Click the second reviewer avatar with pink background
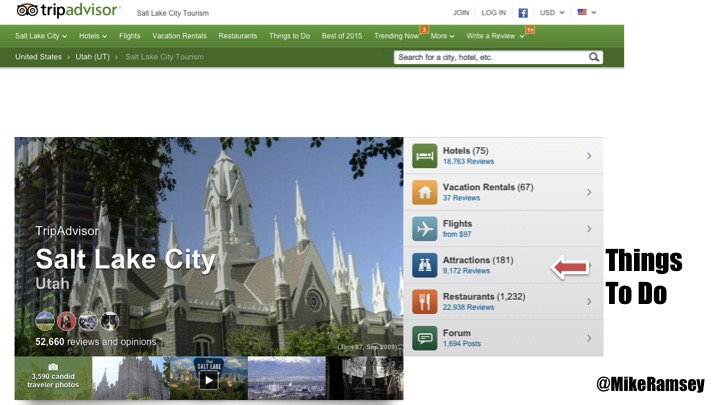 coord(66,321)
